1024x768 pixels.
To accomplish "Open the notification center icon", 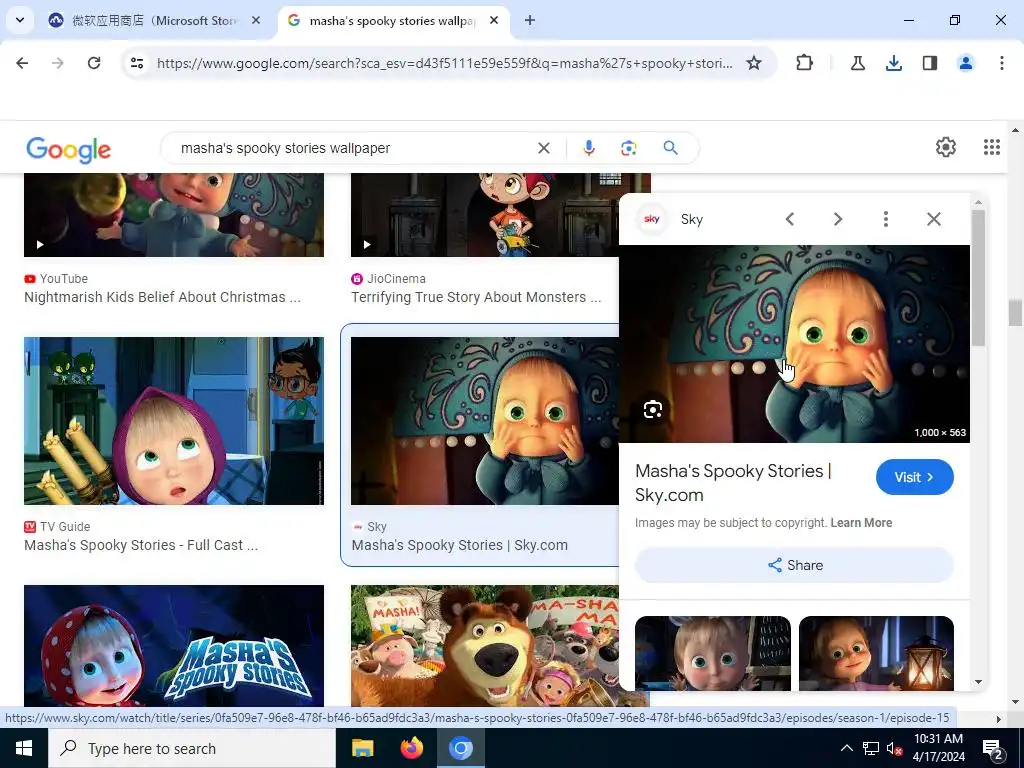I will pos(993,748).
